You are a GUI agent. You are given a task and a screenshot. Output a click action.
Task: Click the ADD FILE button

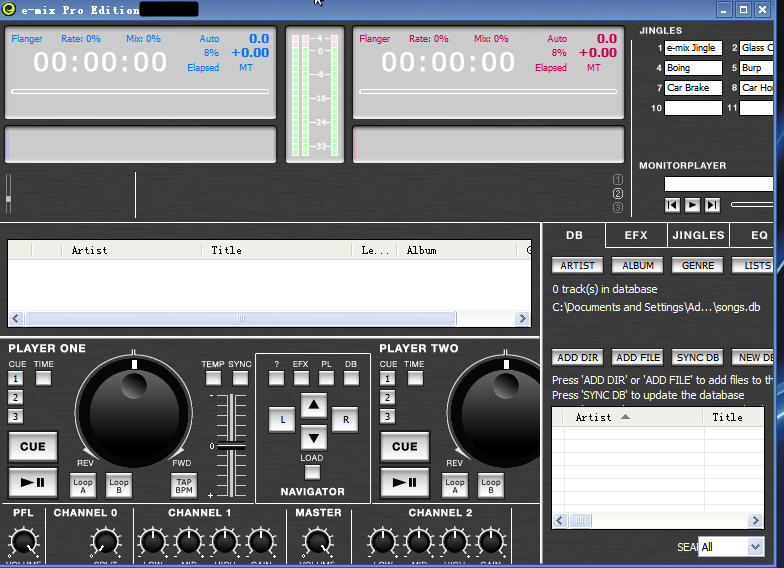(x=637, y=357)
